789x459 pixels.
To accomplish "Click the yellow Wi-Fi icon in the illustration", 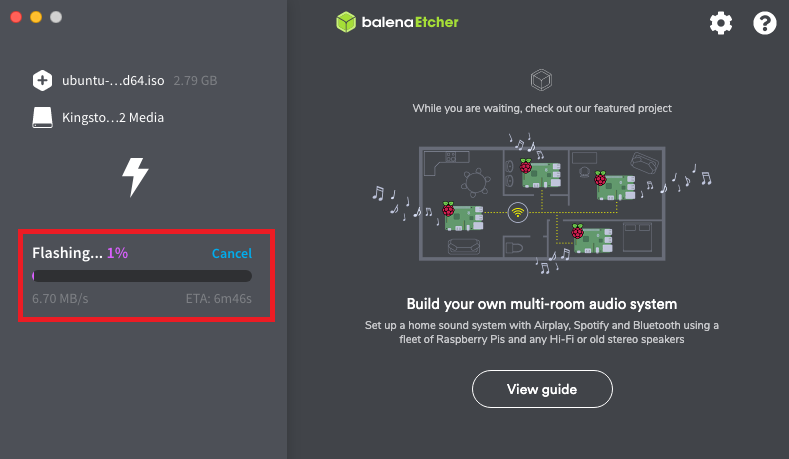I will point(518,212).
